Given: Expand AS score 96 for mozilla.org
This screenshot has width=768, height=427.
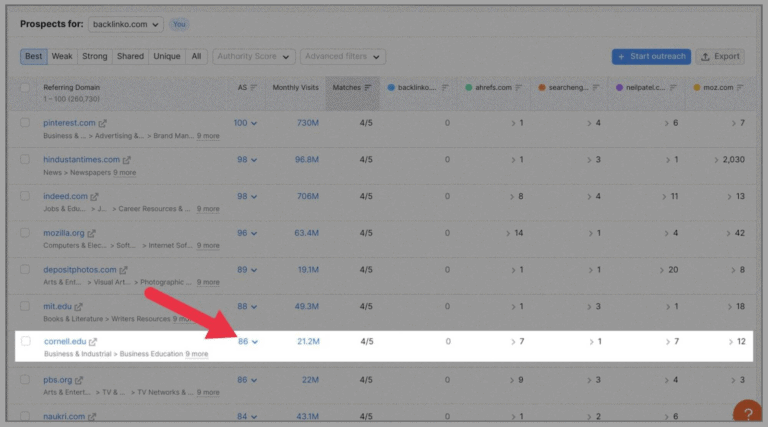Looking at the screenshot, I should coord(247,233).
